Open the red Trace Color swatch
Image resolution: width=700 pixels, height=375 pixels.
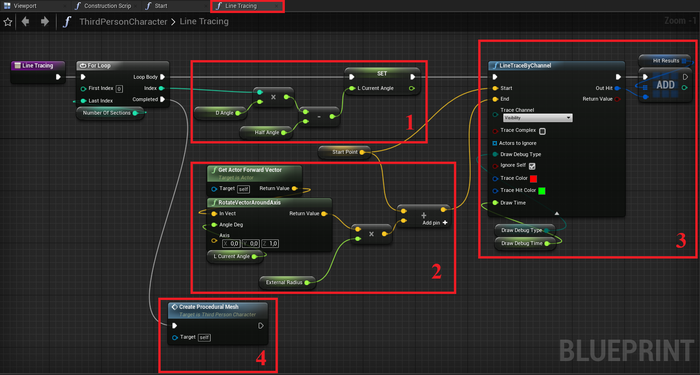pyautogui.click(x=533, y=179)
